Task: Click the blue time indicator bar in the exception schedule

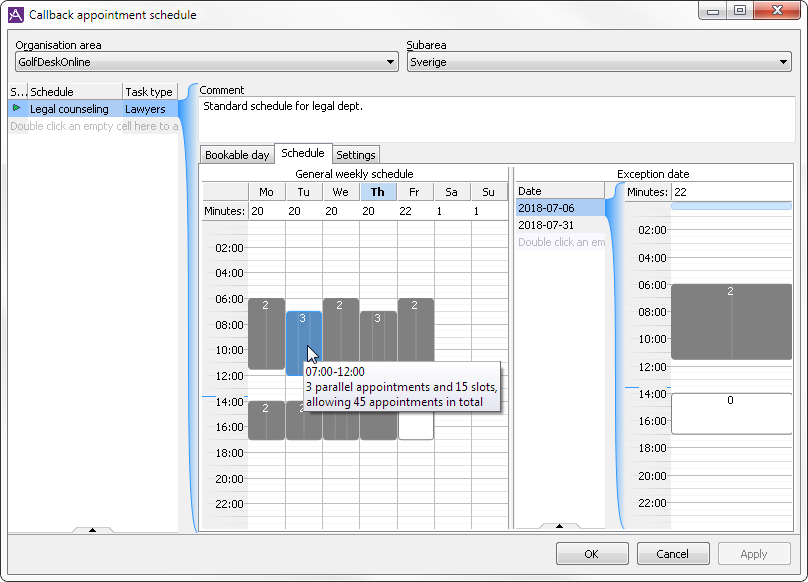Action: coord(732,205)
